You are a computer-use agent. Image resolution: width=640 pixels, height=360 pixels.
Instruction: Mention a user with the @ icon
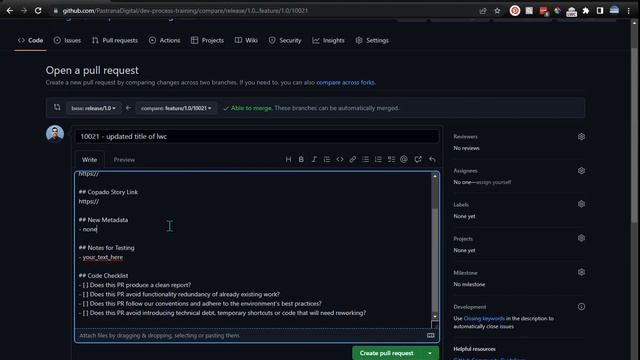coord(404,159)
